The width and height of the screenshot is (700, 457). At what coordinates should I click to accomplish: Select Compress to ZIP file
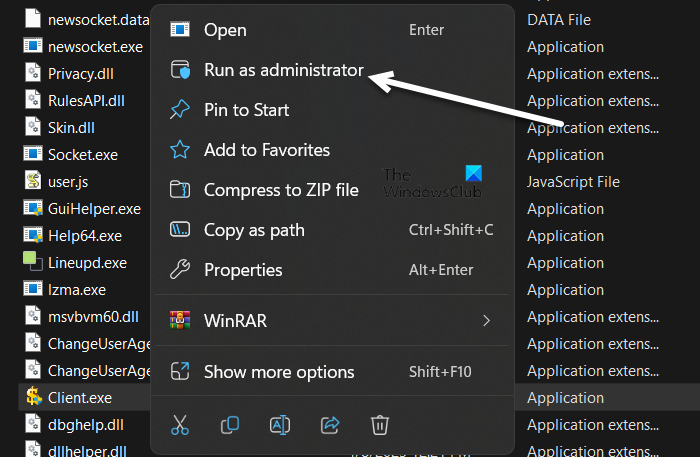[281, 190]
